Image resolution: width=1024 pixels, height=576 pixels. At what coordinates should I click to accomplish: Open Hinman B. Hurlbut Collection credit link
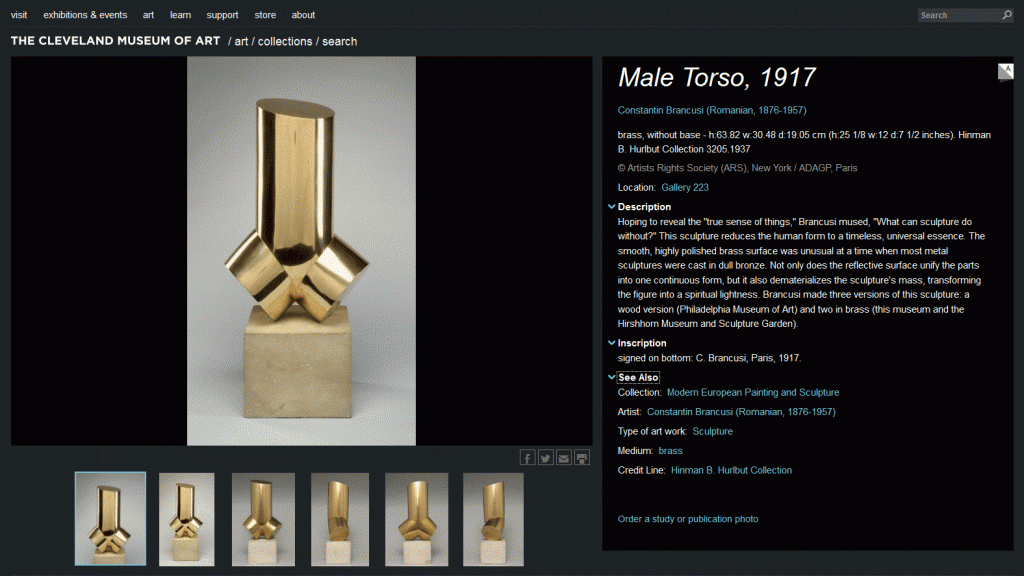pos(731,470)
